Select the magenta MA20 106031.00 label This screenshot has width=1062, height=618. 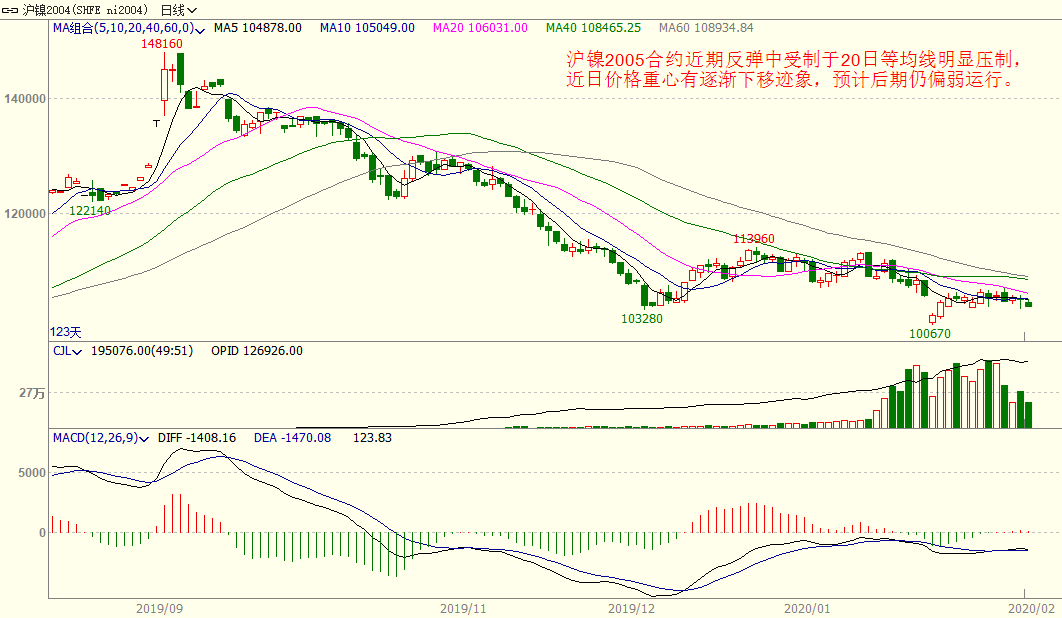click(480, 28)
